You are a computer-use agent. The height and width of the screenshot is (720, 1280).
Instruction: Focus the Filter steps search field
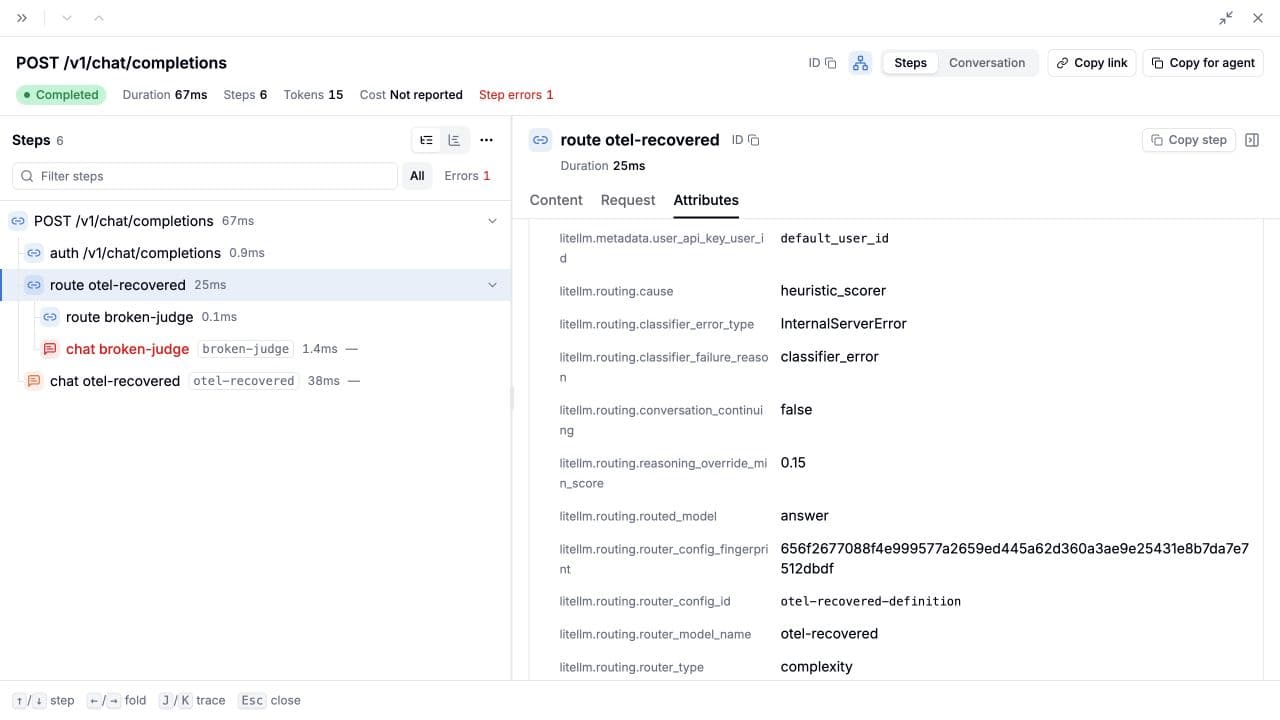point(204,176)
